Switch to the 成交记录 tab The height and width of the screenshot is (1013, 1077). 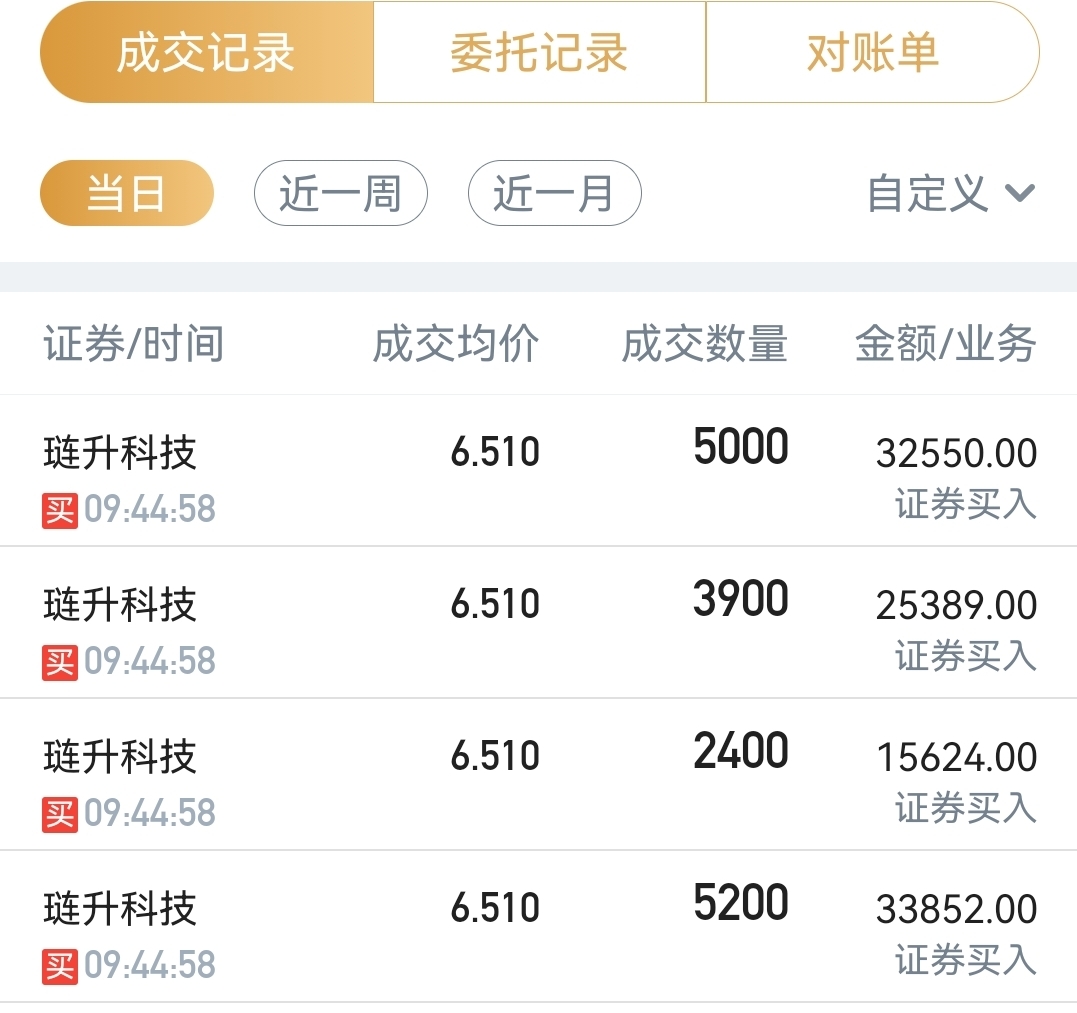pyautogui.click(x=206, y=53)
